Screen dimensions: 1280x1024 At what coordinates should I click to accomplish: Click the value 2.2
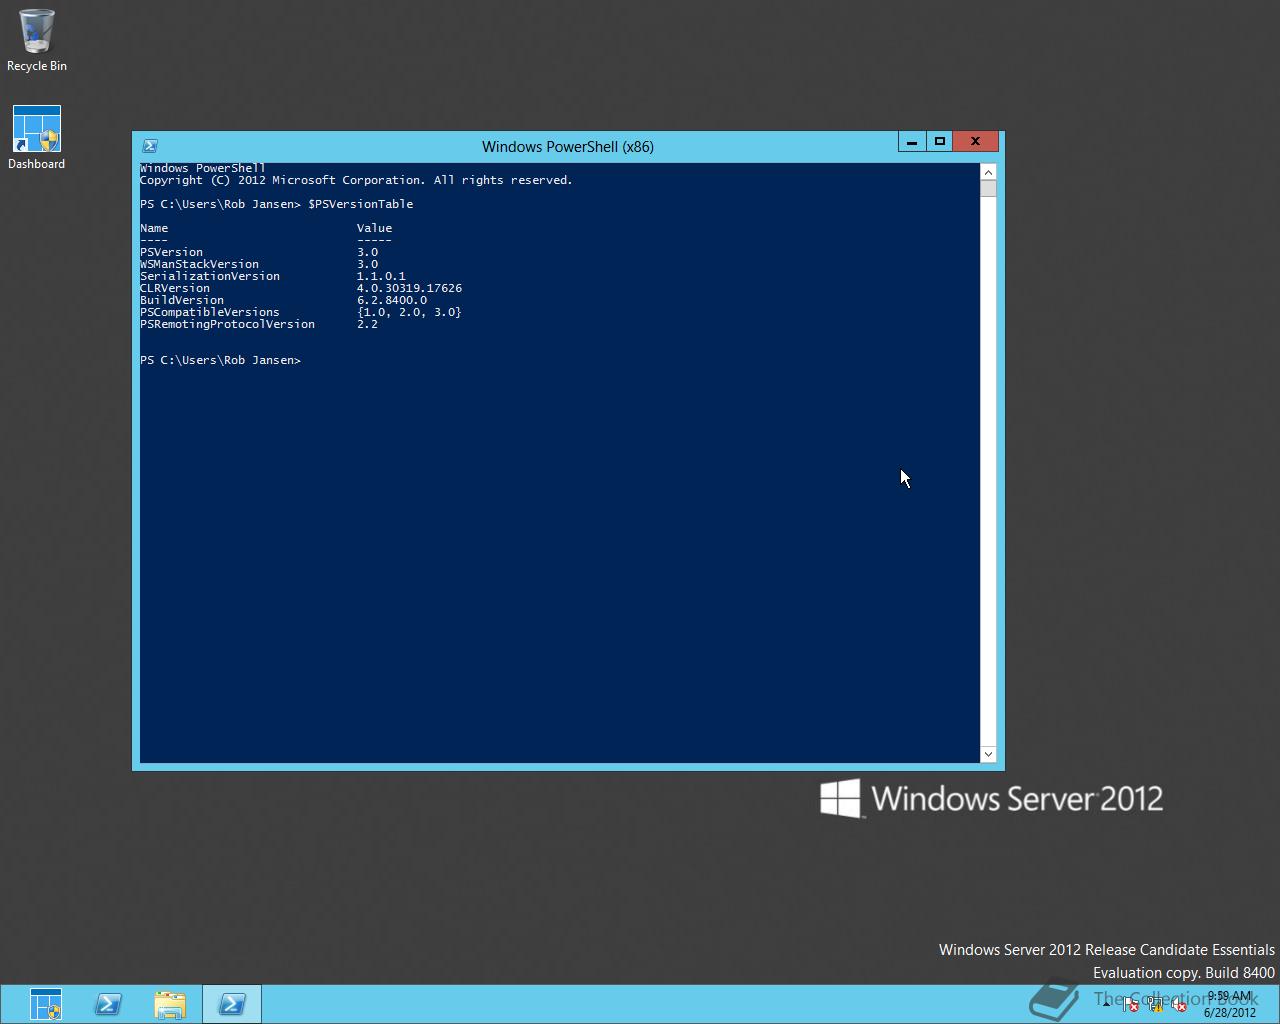[367, 324]
